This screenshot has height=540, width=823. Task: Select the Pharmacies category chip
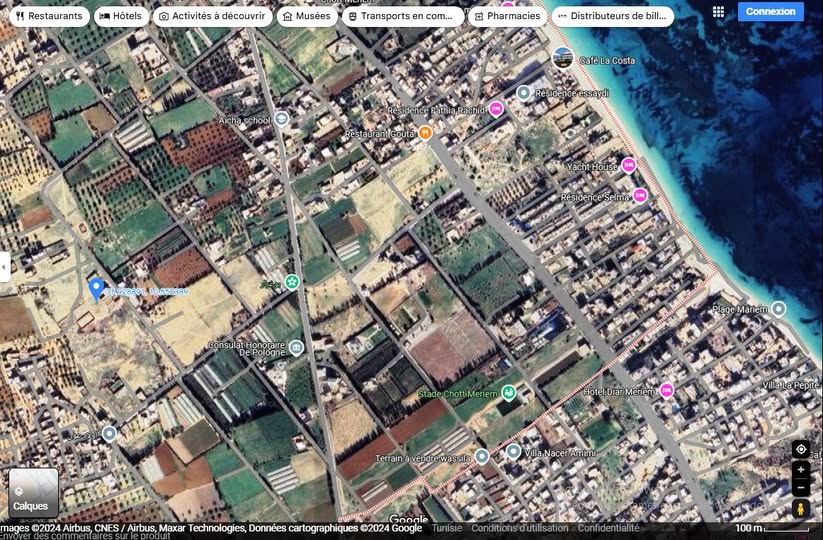click(x=507, y=16)
